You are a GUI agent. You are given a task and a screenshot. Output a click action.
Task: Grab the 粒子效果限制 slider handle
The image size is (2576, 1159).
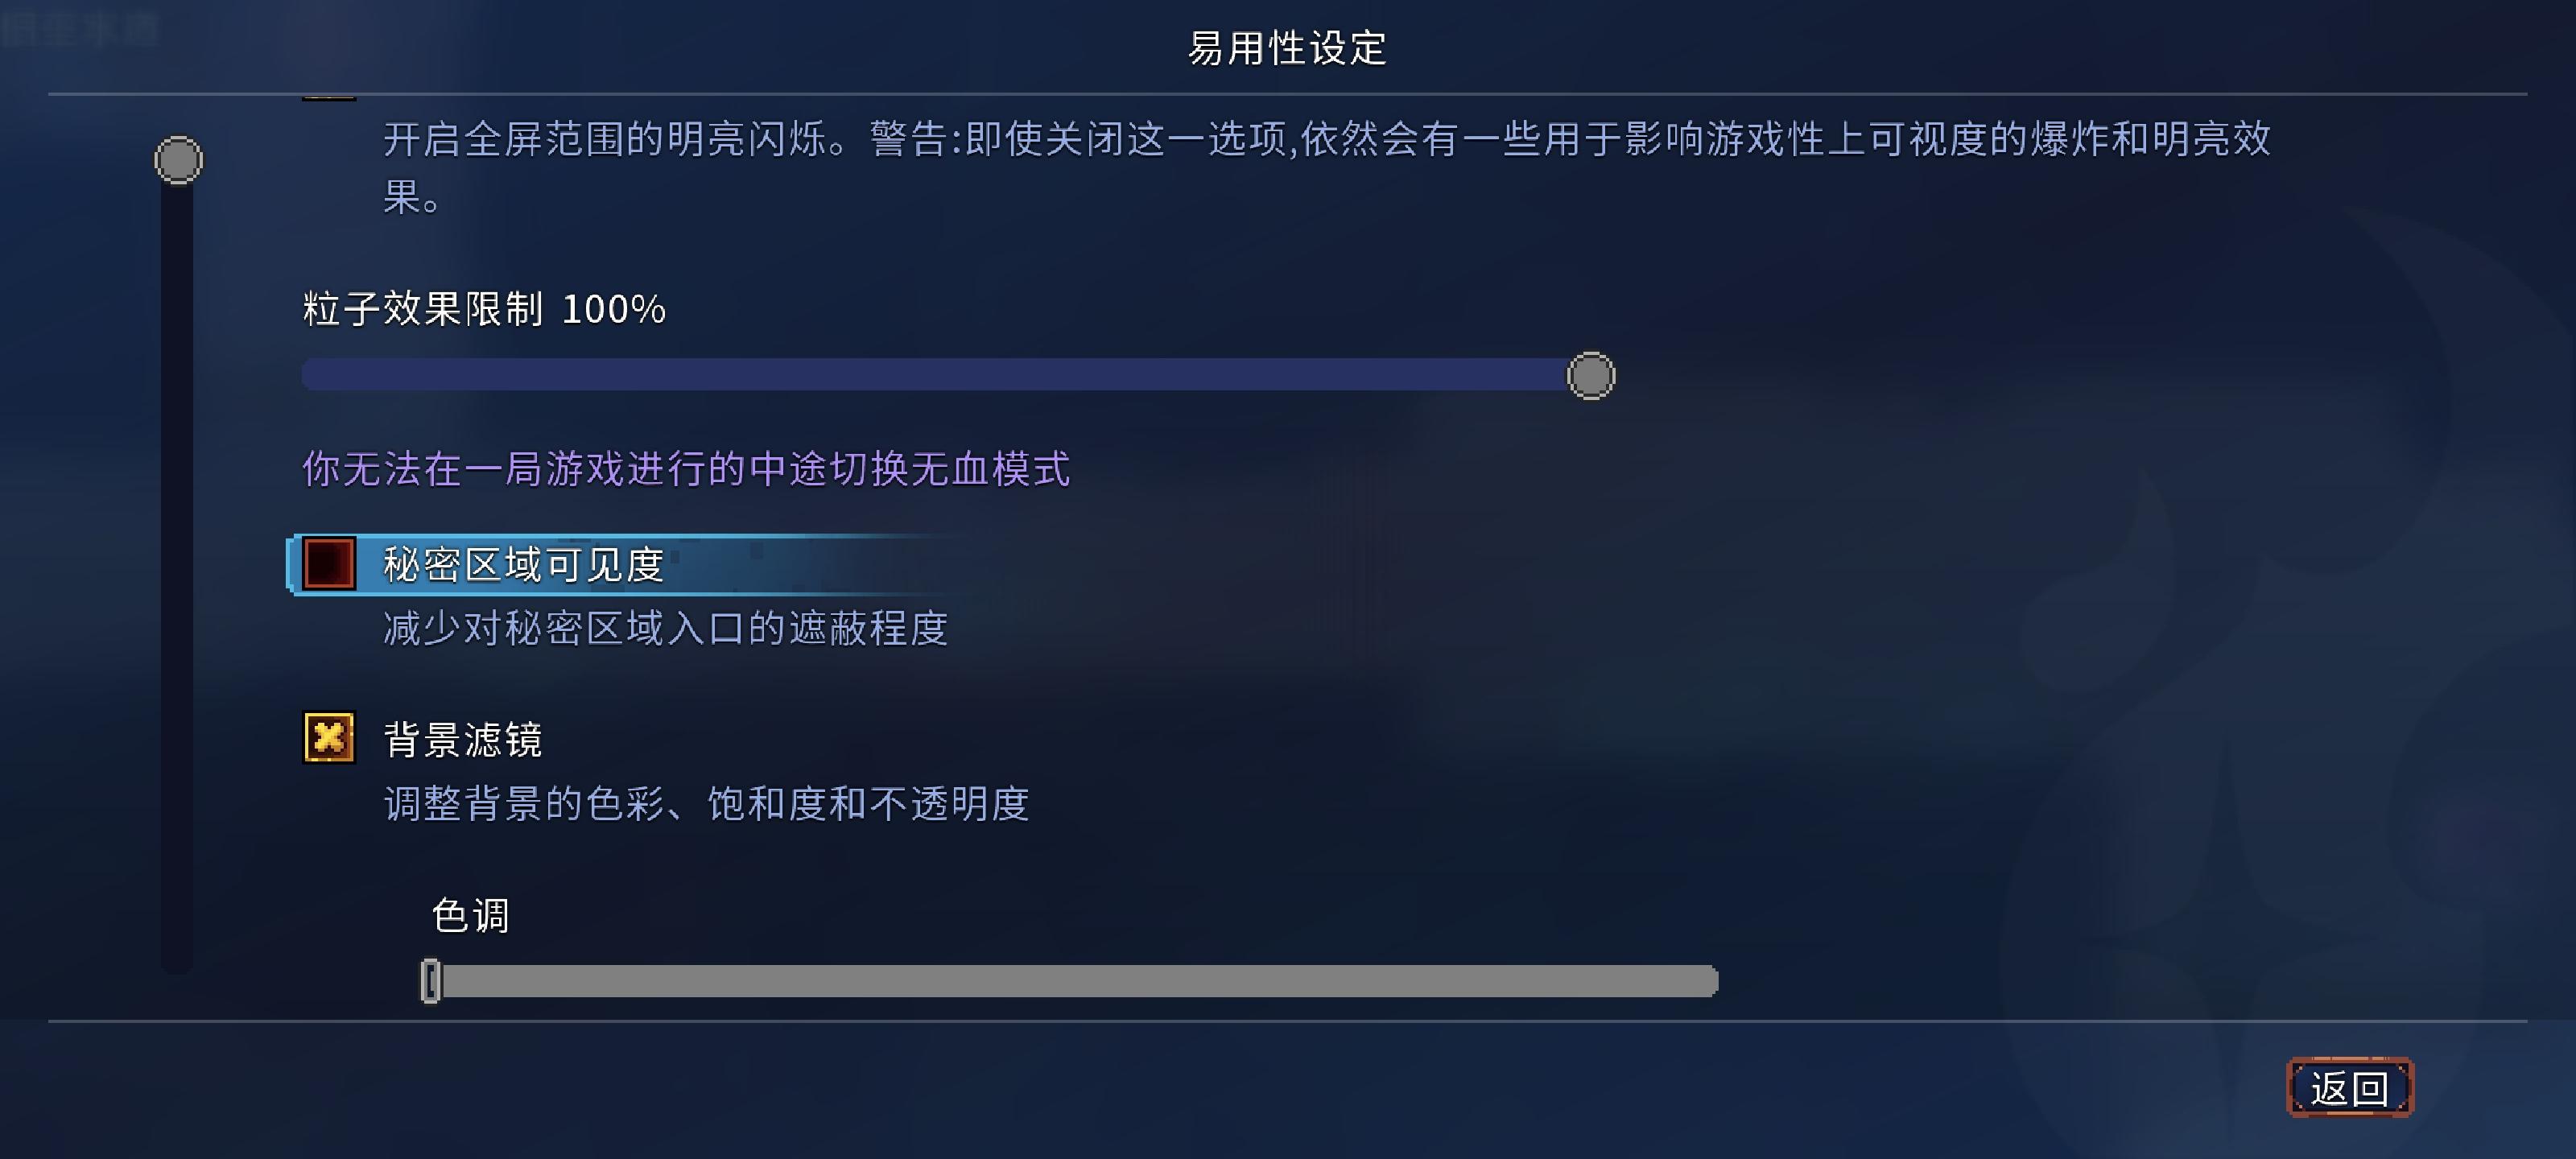click(x=1590, y=376)
